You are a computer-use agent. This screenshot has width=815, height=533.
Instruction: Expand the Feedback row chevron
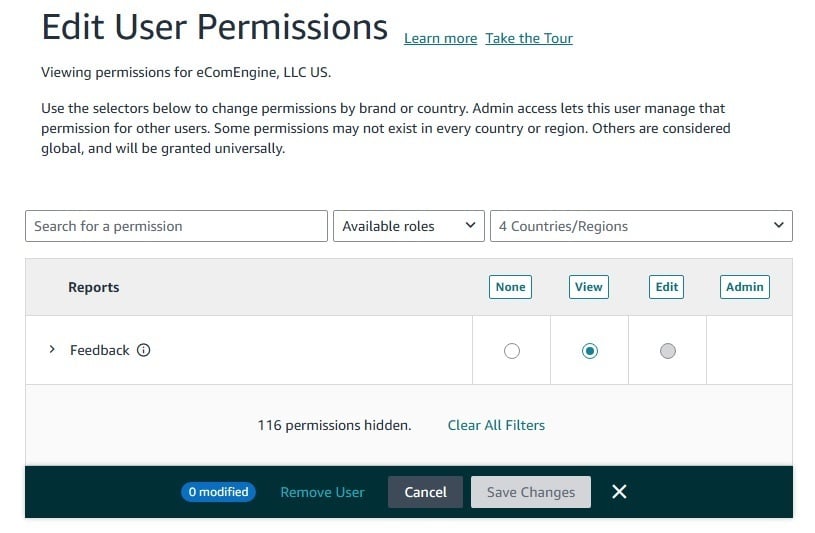point(52,350)
